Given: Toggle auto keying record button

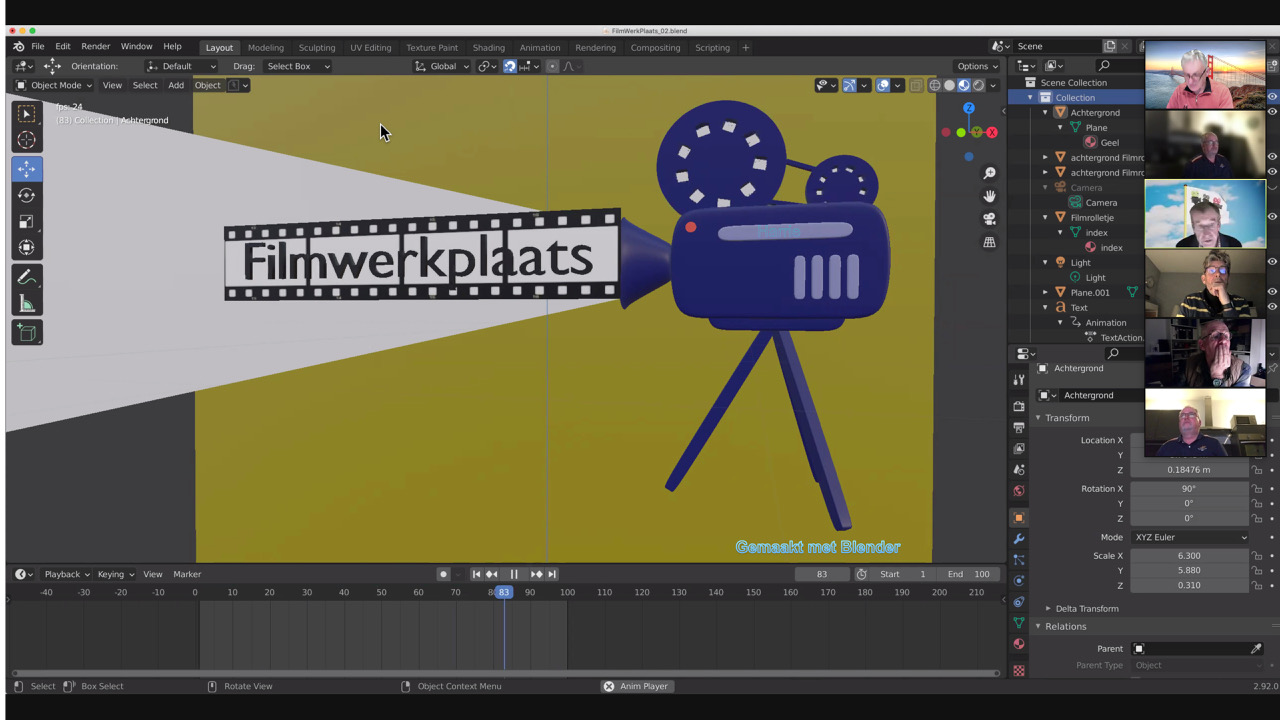Looking at the screenshot, I should pyautogui.click(x=443, y=574).
